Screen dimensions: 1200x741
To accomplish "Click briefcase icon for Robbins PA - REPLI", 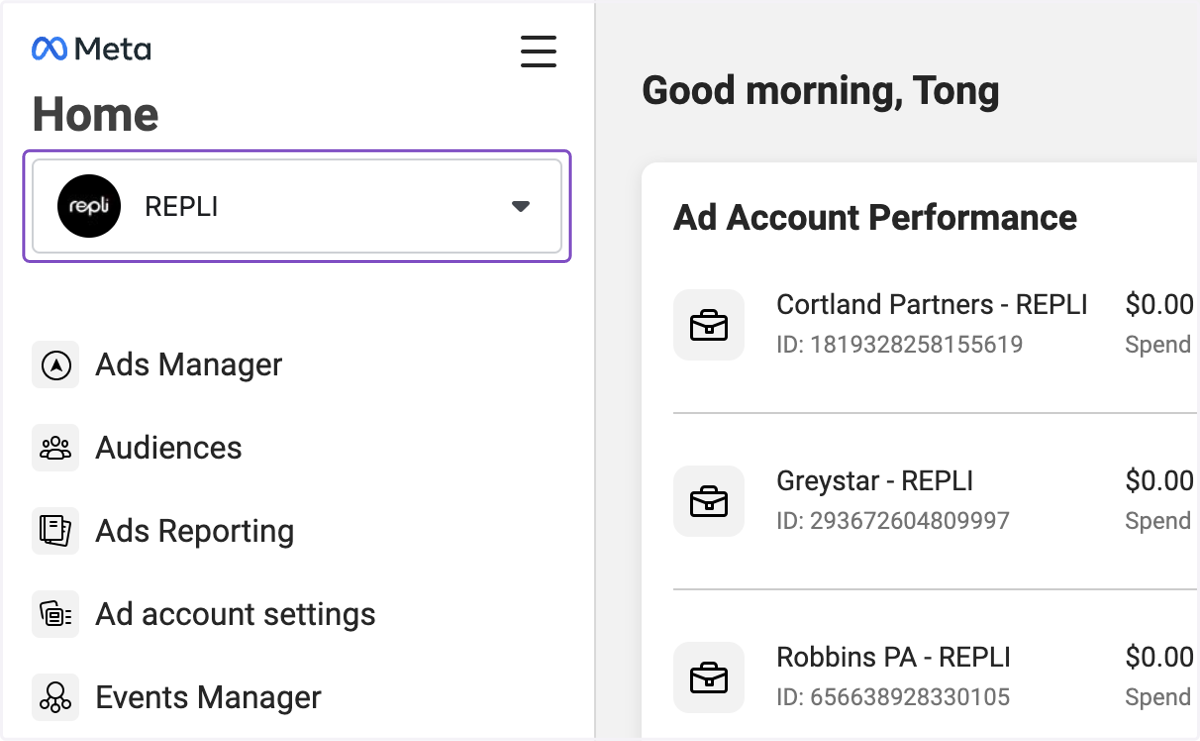I will pyautogui.click(x=709, y=677).
